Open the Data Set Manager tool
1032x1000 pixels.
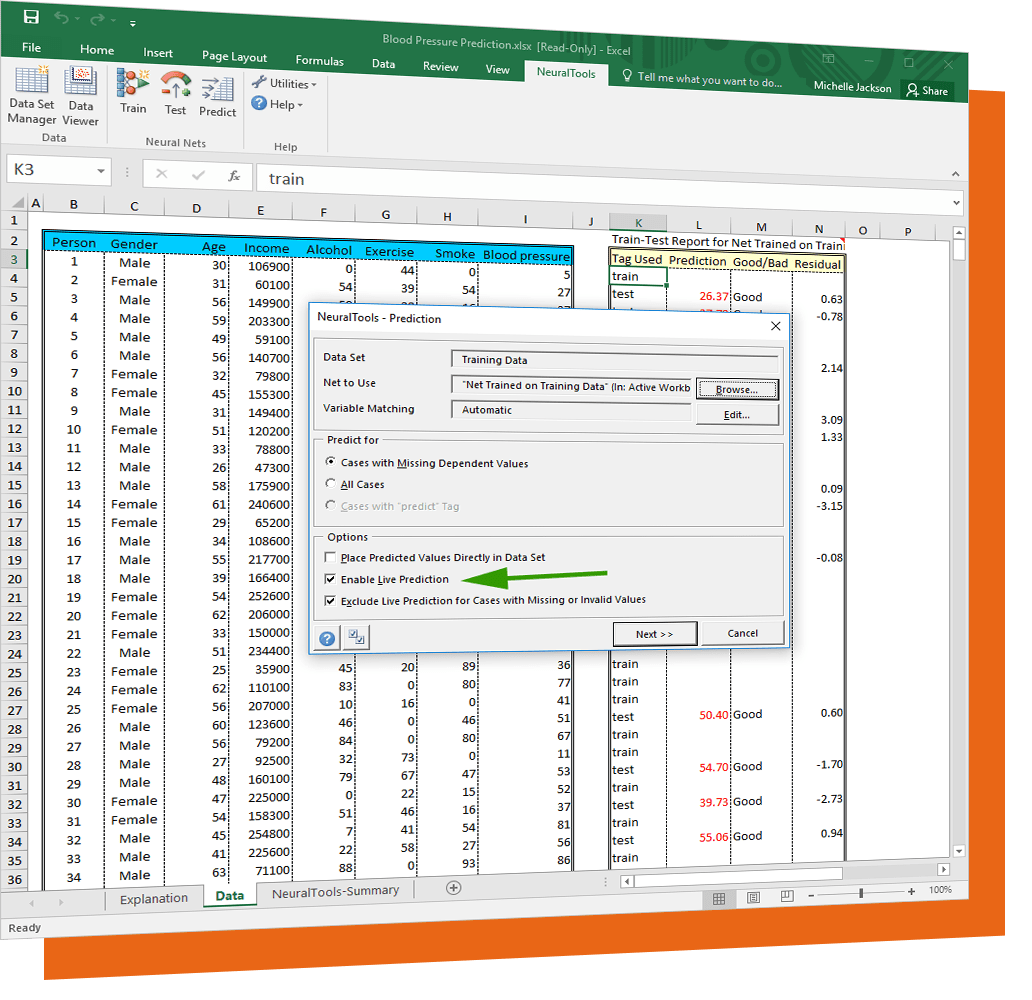click(32, 95)
